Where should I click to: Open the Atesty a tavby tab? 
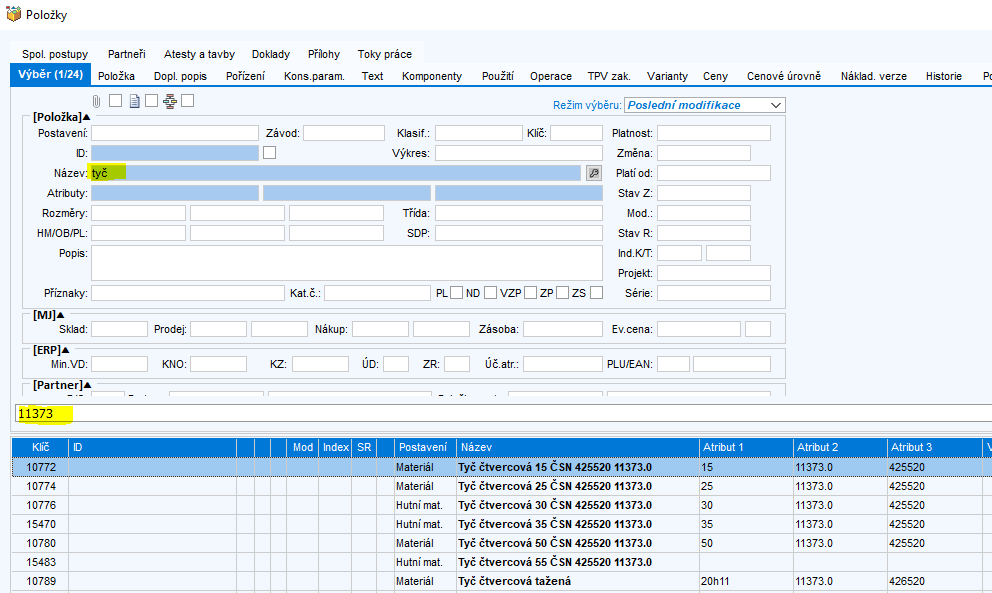pos(199,54)
